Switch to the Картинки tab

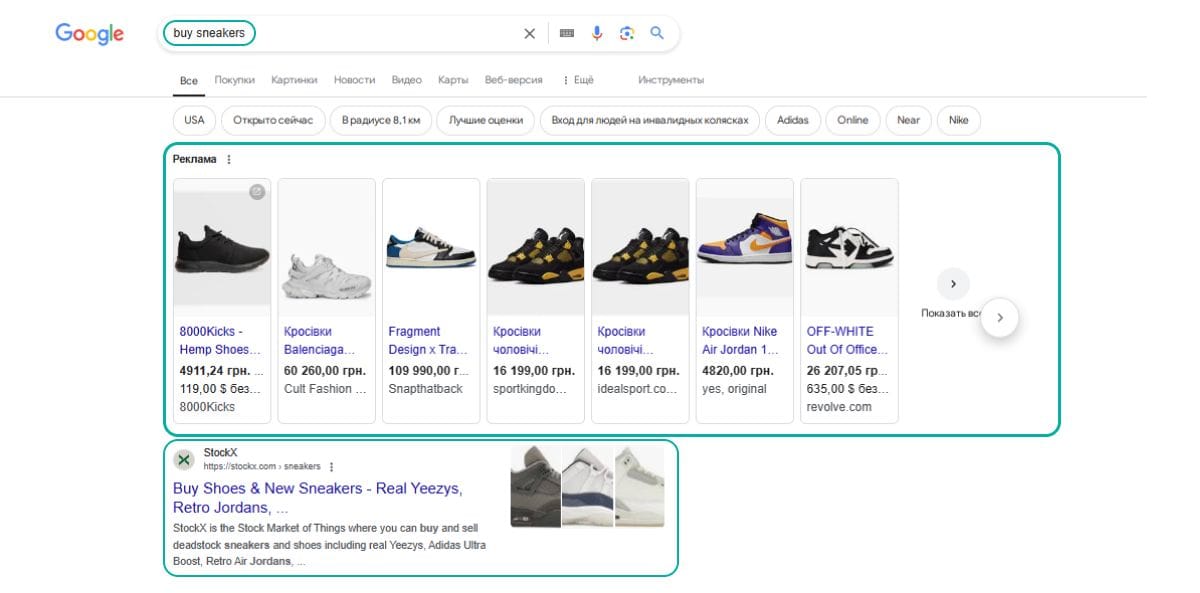point(294,80)
